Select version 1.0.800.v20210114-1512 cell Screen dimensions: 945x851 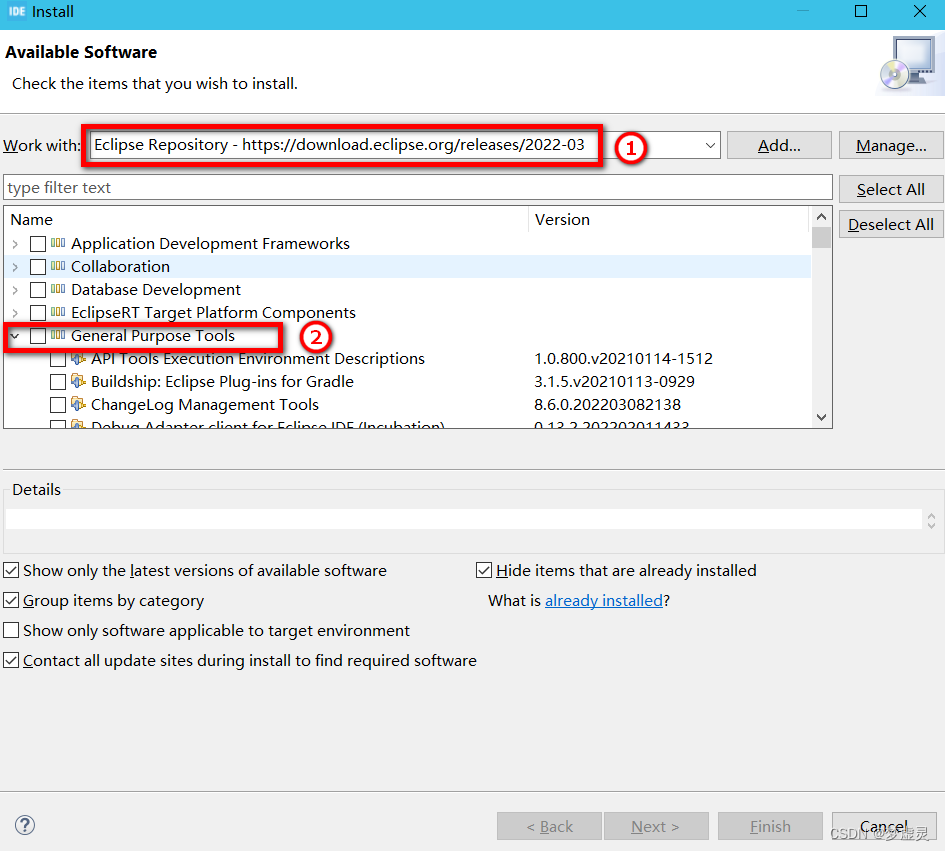623,359
